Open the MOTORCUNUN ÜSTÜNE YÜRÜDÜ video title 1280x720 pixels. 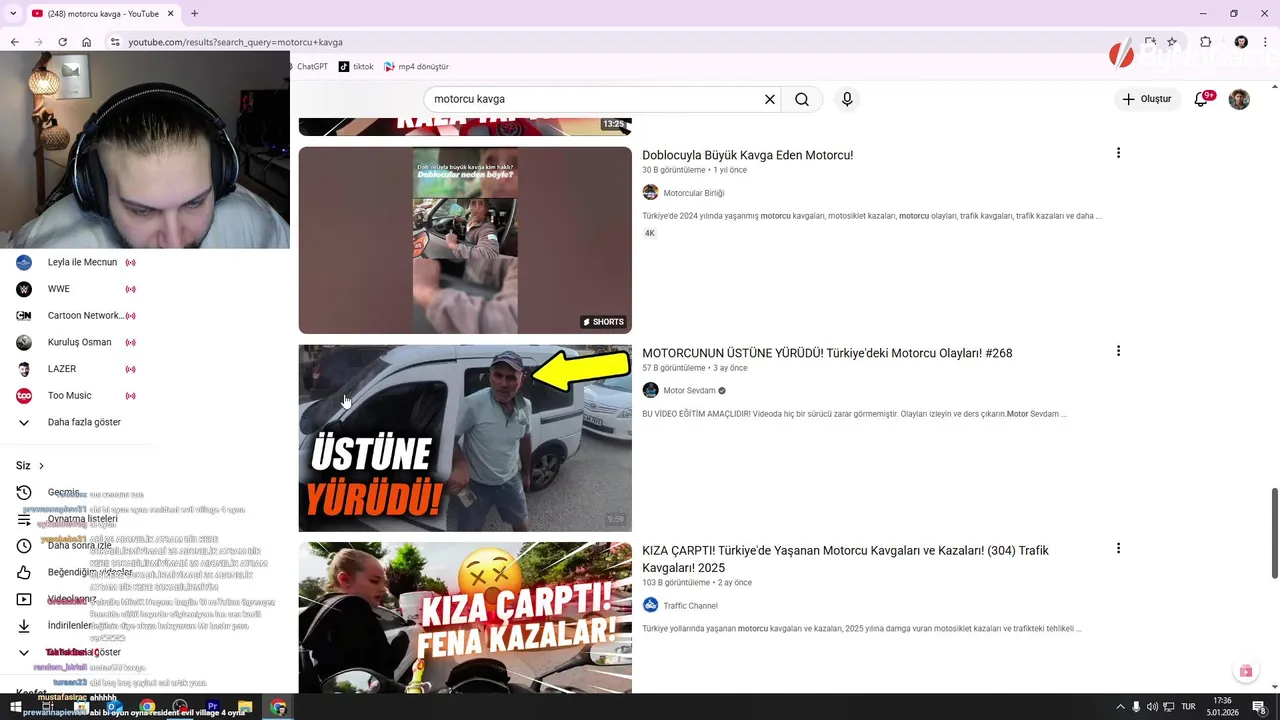click(827, 353)
